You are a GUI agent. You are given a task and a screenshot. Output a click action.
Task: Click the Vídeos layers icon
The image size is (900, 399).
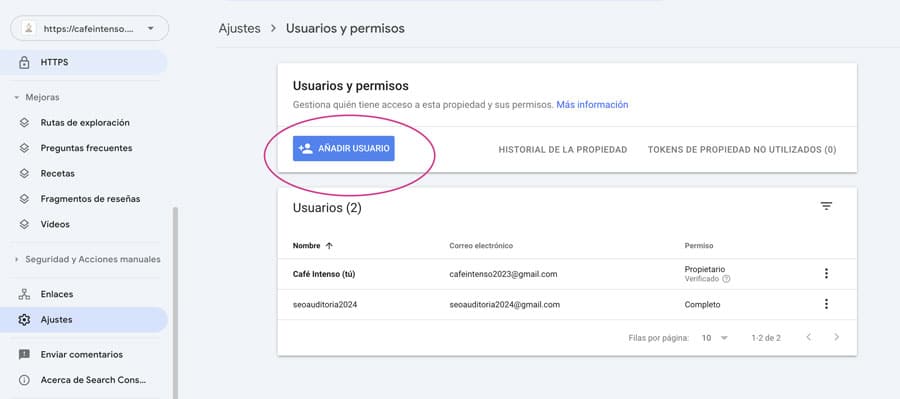(24, 224)
